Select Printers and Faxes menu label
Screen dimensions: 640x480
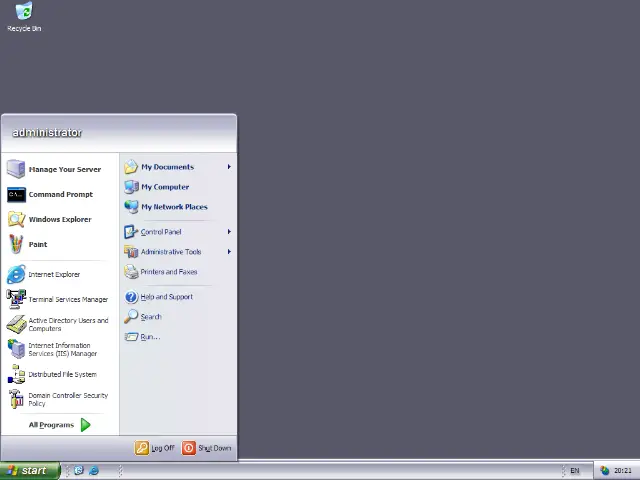169,272
